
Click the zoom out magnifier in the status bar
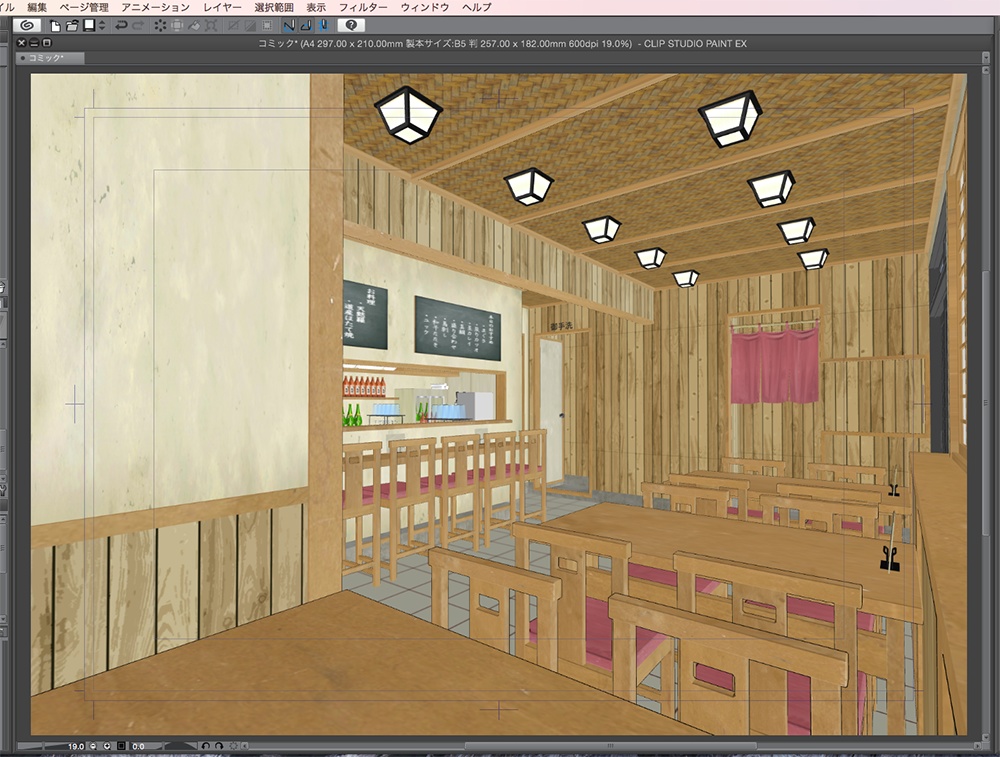(93, 744)
